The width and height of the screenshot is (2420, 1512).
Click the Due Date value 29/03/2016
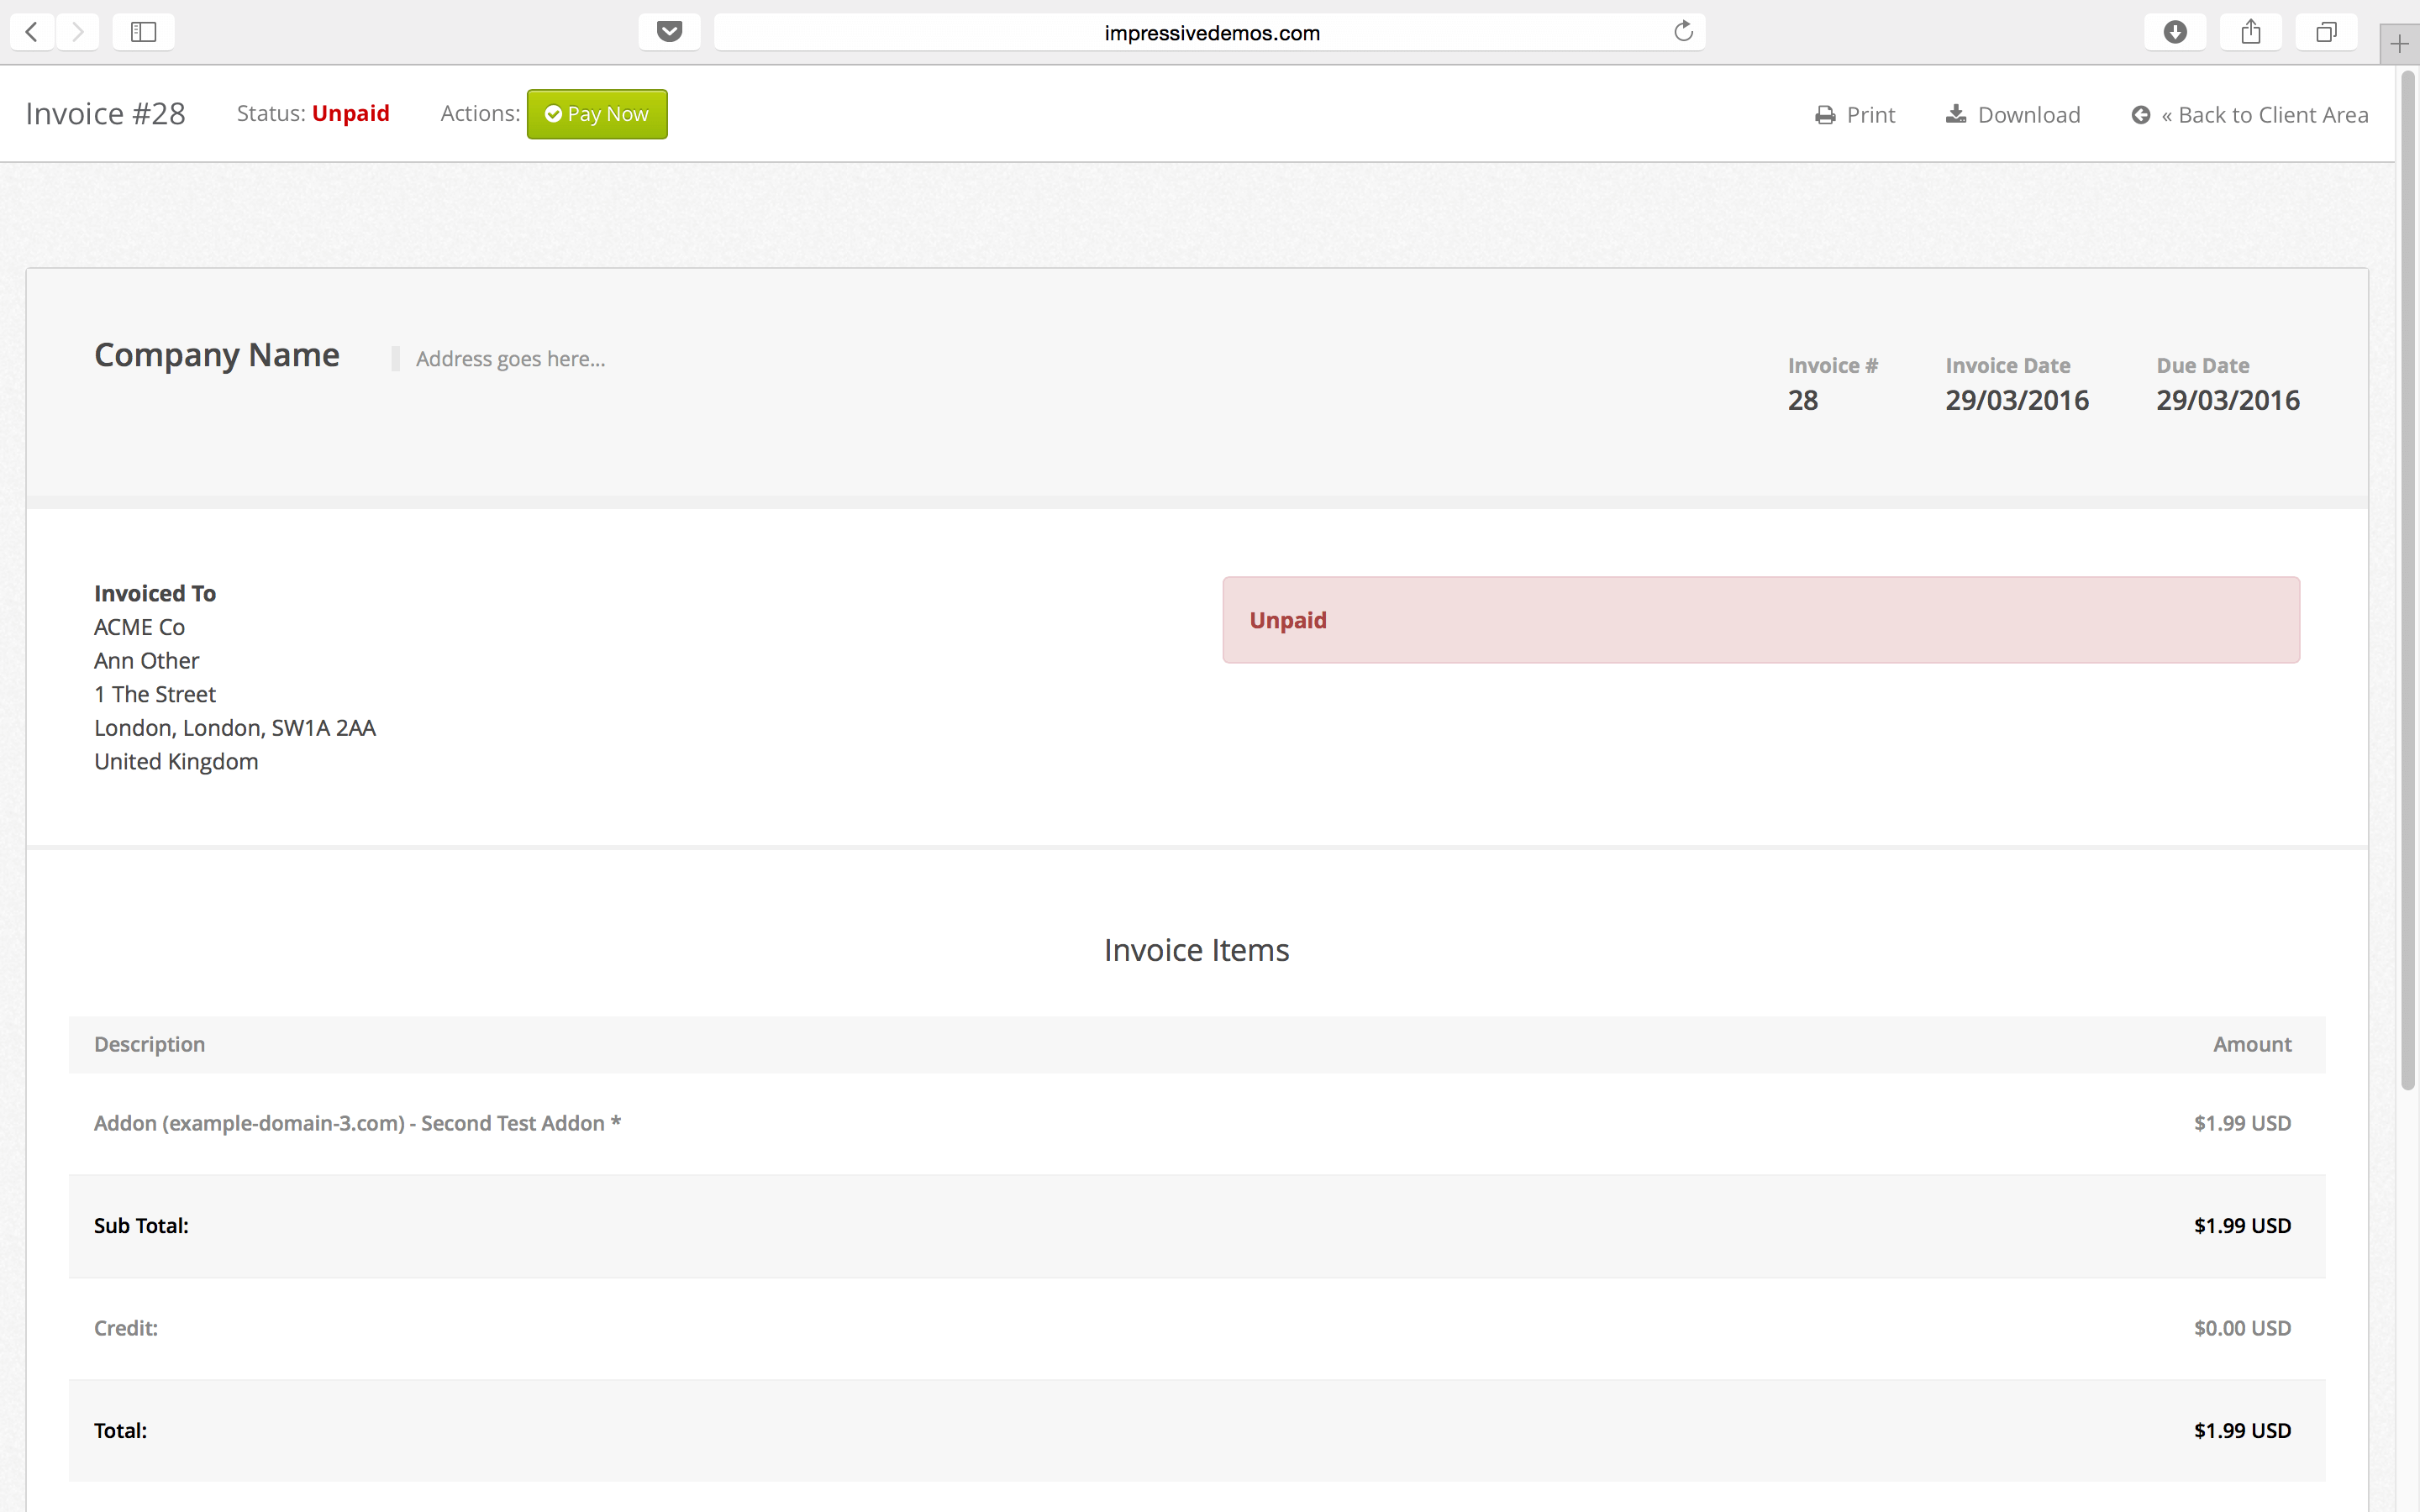2227,400
